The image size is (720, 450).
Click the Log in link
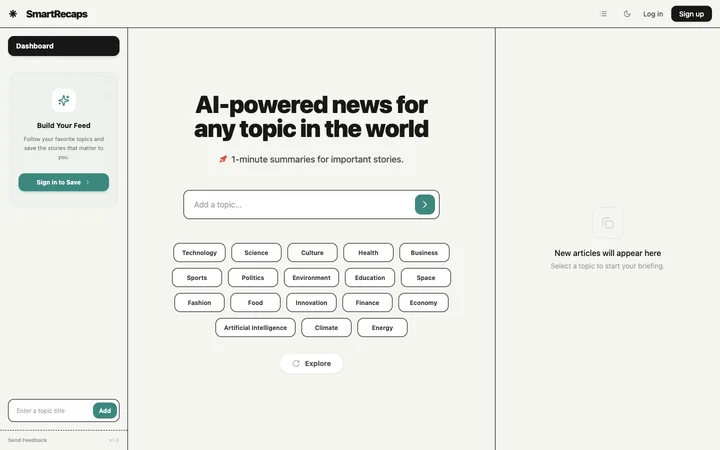pyautogui.click(x=652, y=14)
